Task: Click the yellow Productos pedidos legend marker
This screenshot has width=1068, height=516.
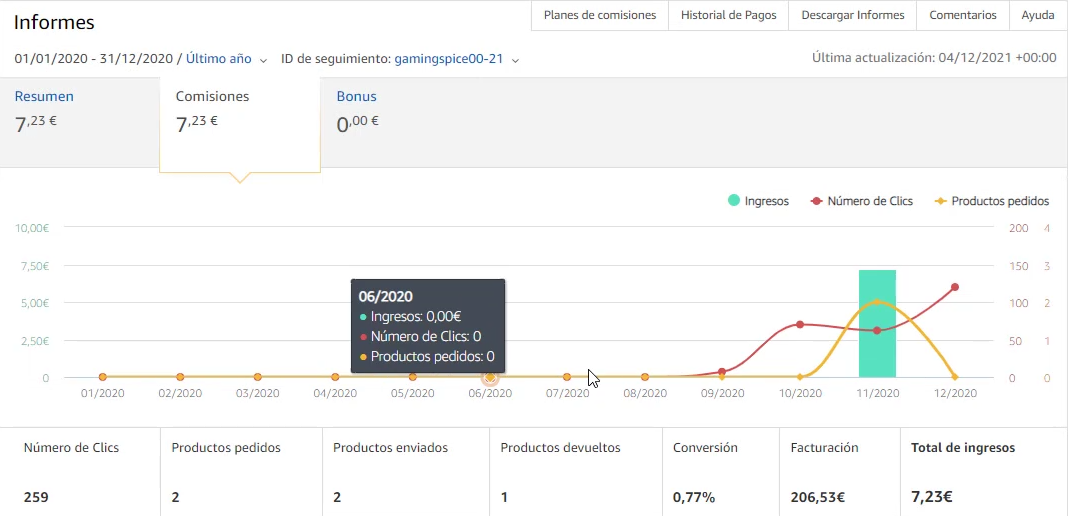Action: [940, 201]
